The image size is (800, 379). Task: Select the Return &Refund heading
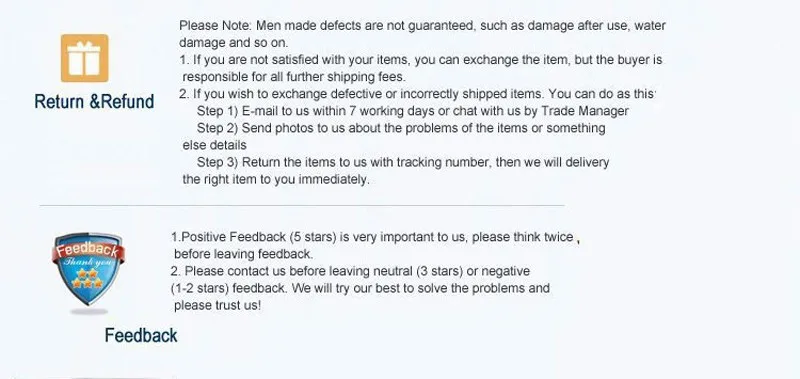pos(94,102)
